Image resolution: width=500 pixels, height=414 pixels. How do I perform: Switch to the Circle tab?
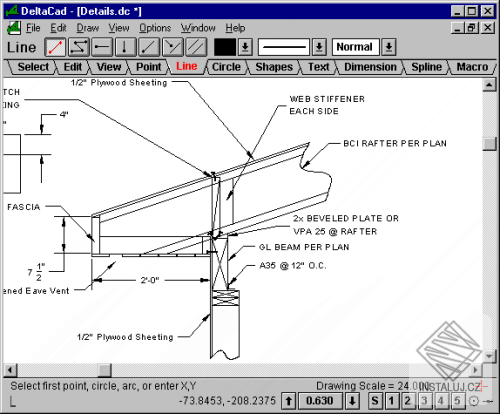226,67
